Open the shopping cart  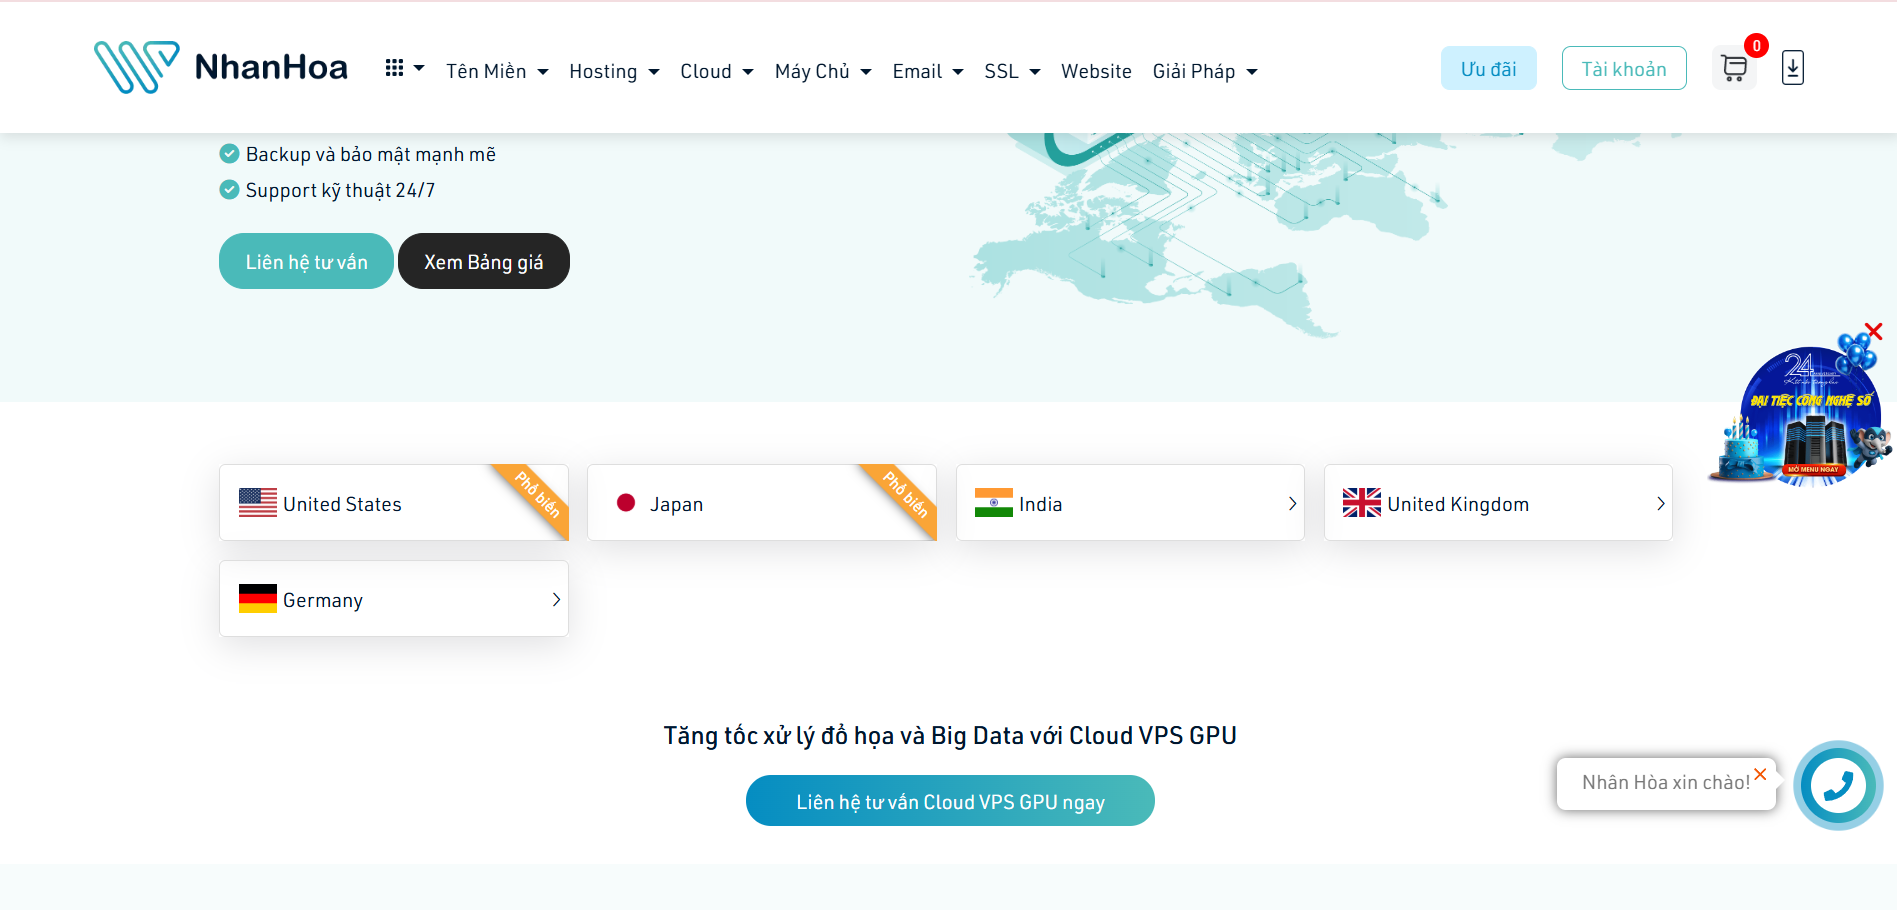(1734, 69)
